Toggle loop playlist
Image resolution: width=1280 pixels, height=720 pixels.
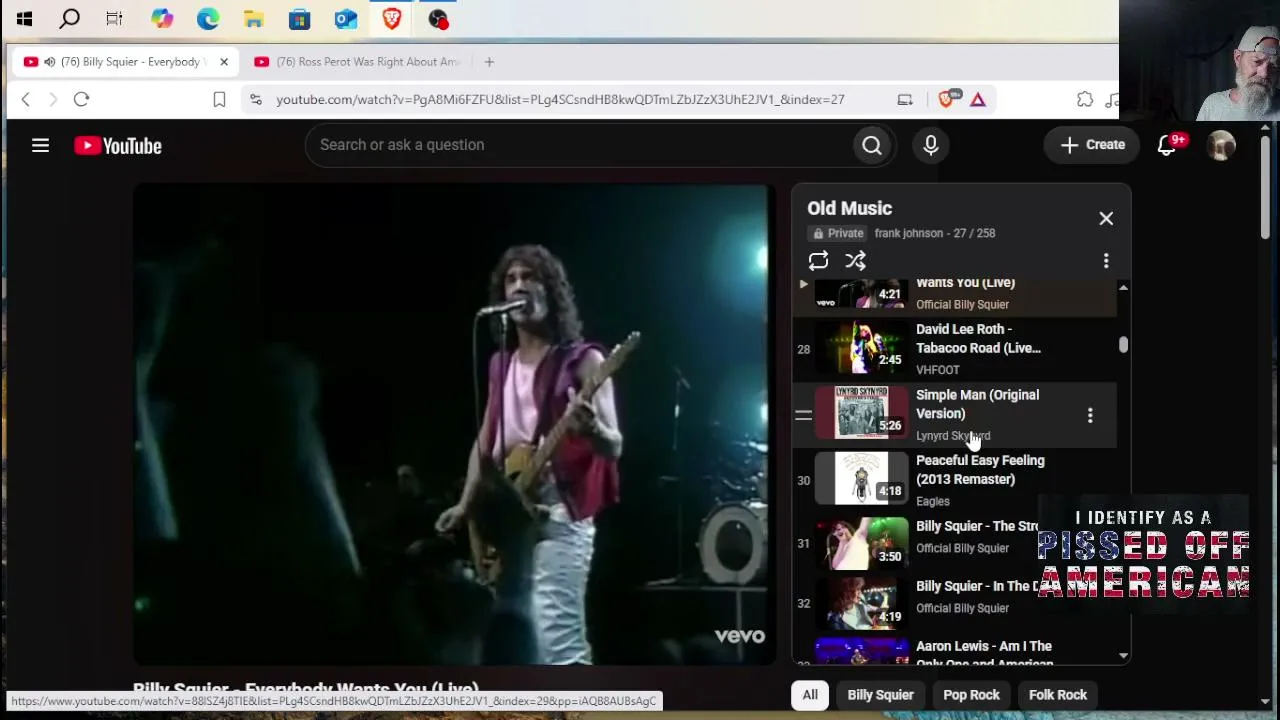[818, 261]
